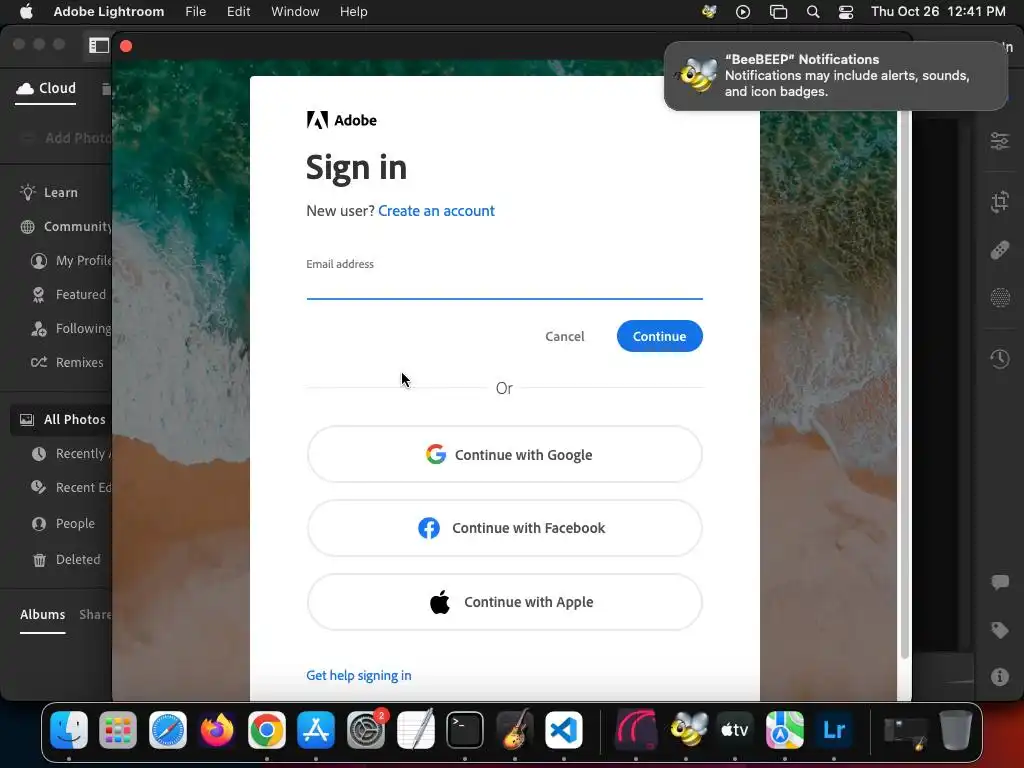Choose Continue with Google
This screenshot has height=768, width=1024.
[x=504, y=455]
